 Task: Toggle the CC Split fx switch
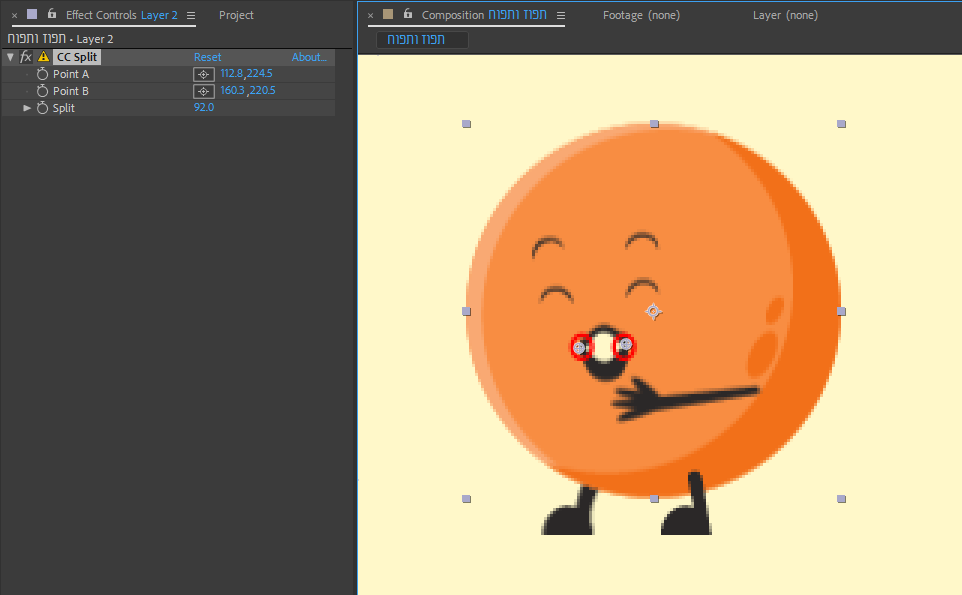coord(25,57)
